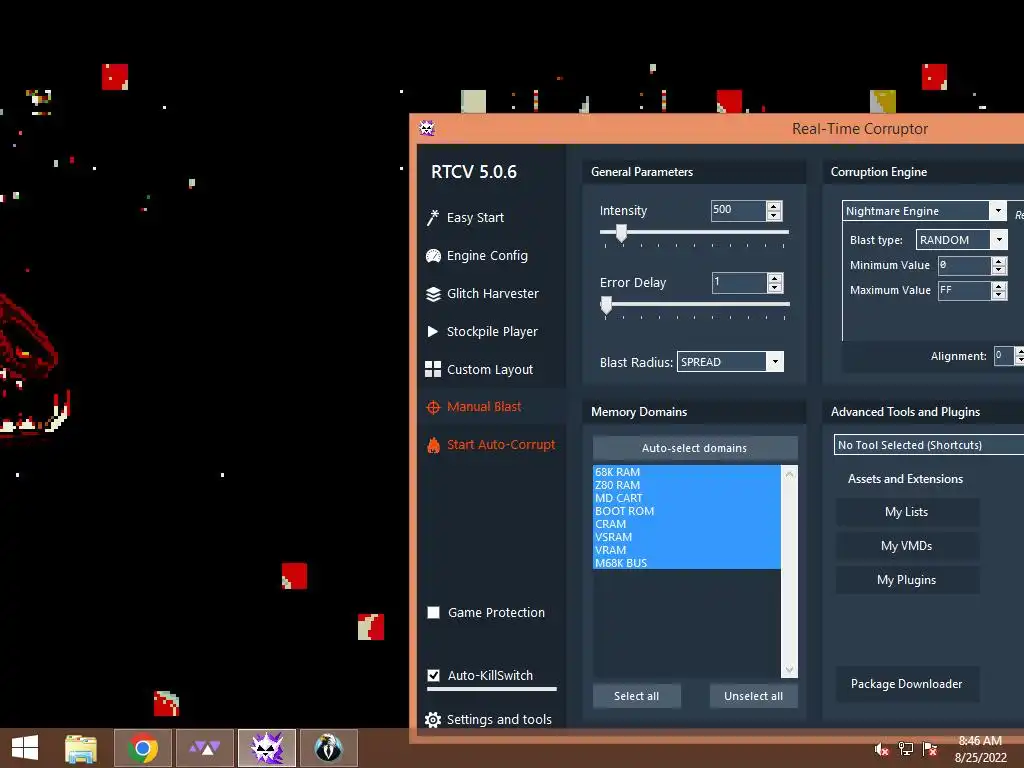
Task: Click the network tray icon
Action: click(x=906, y=749)
